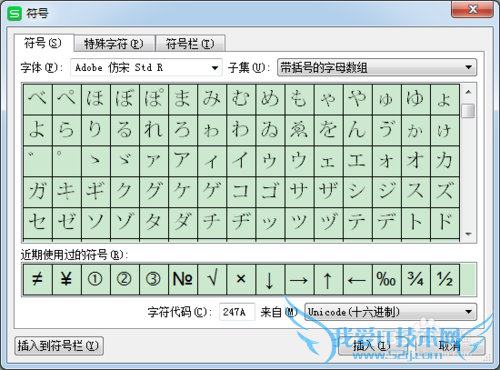Select the katakana character ト
Viewport: 500px width, 370px height.
pyautogui.click(x=415, y=222)
